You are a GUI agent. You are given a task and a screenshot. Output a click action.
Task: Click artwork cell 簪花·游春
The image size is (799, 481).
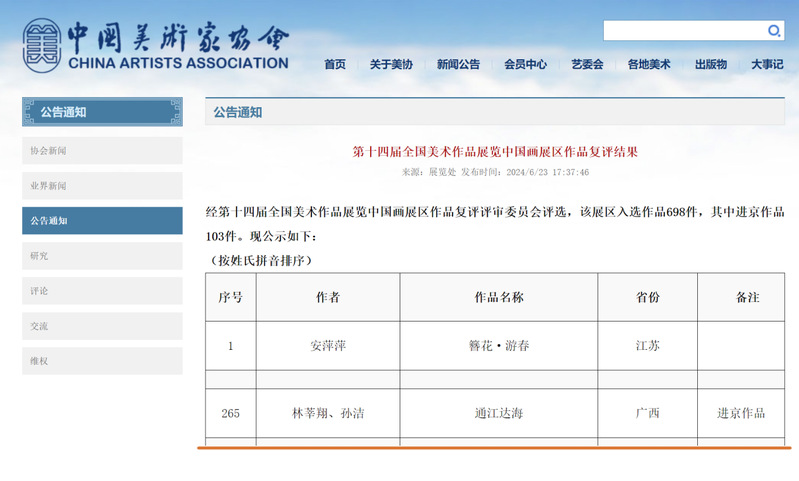pyautogui.click(x=498, y=346)
